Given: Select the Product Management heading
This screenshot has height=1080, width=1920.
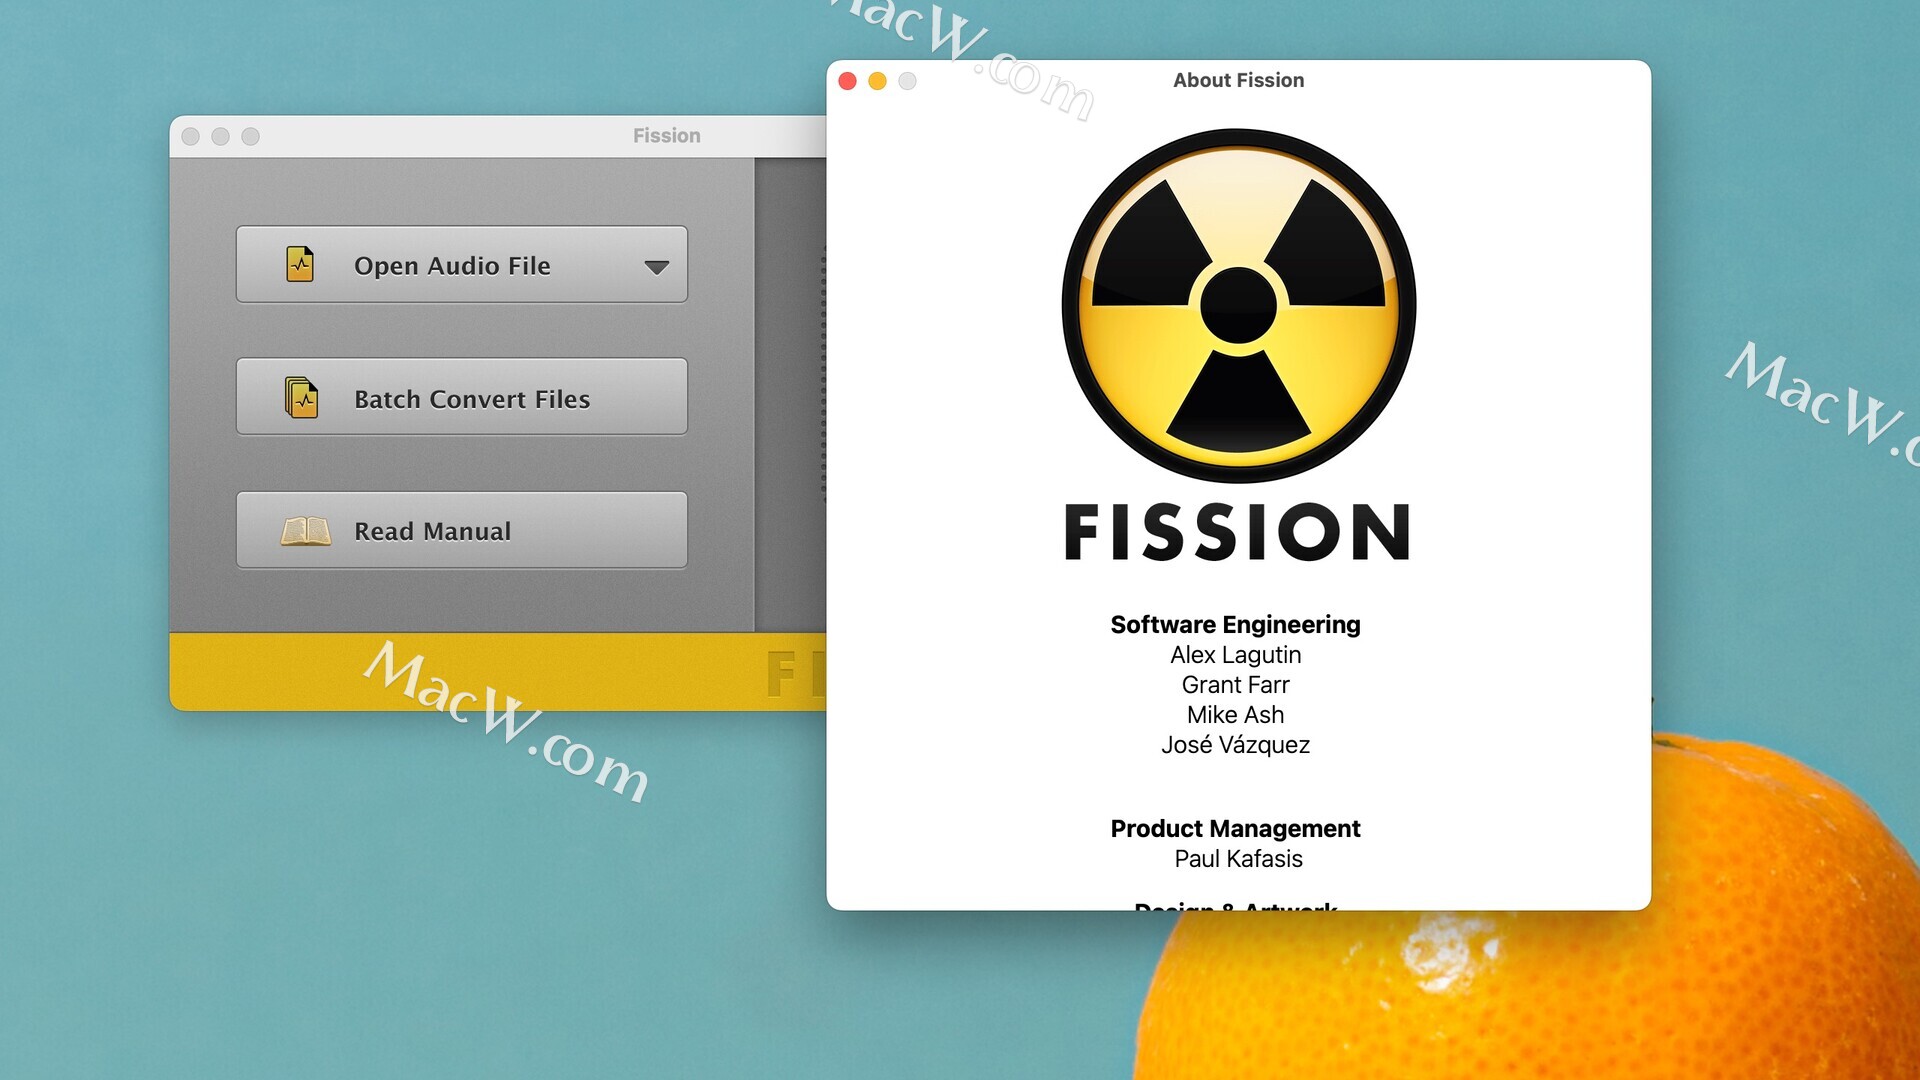Looking at the screenshot, I should point(1235,829).
